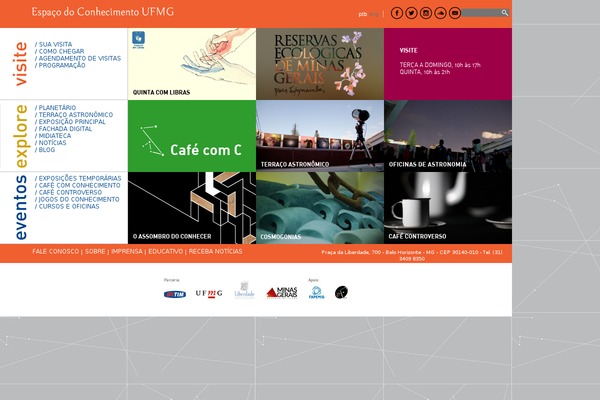This screenshot has width=600, height=400.
Task: Open the Café com Conhecimento link
Action: [x=78, y=185]
